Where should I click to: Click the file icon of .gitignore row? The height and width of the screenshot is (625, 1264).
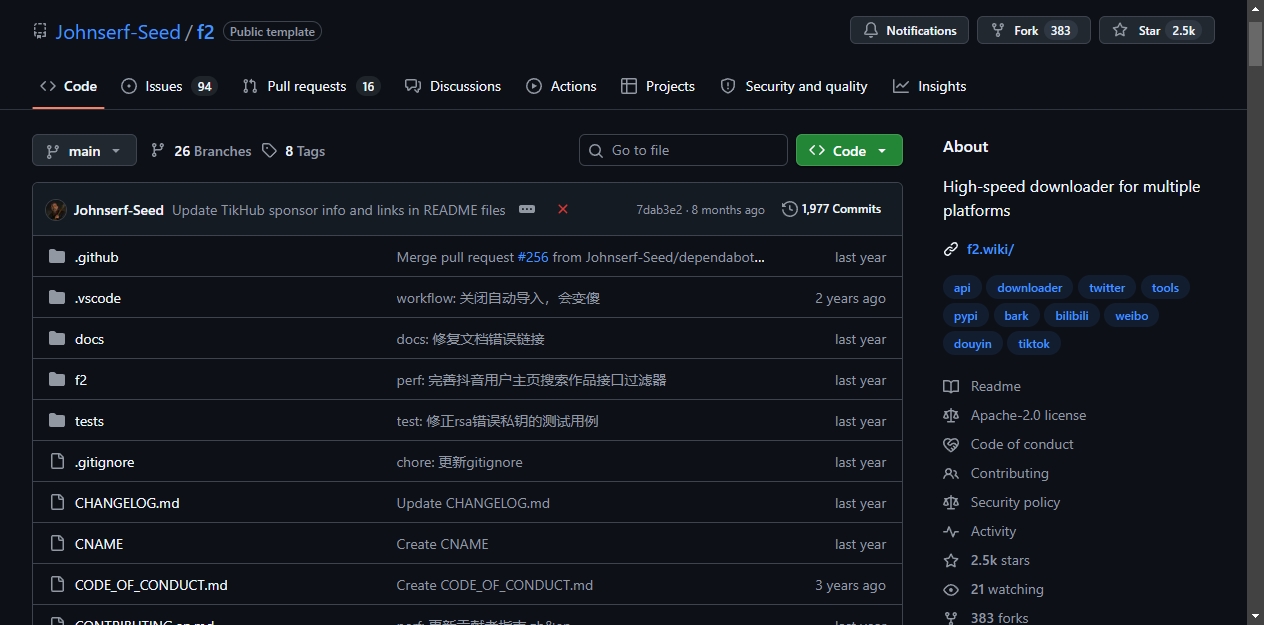tap(57, 462)
